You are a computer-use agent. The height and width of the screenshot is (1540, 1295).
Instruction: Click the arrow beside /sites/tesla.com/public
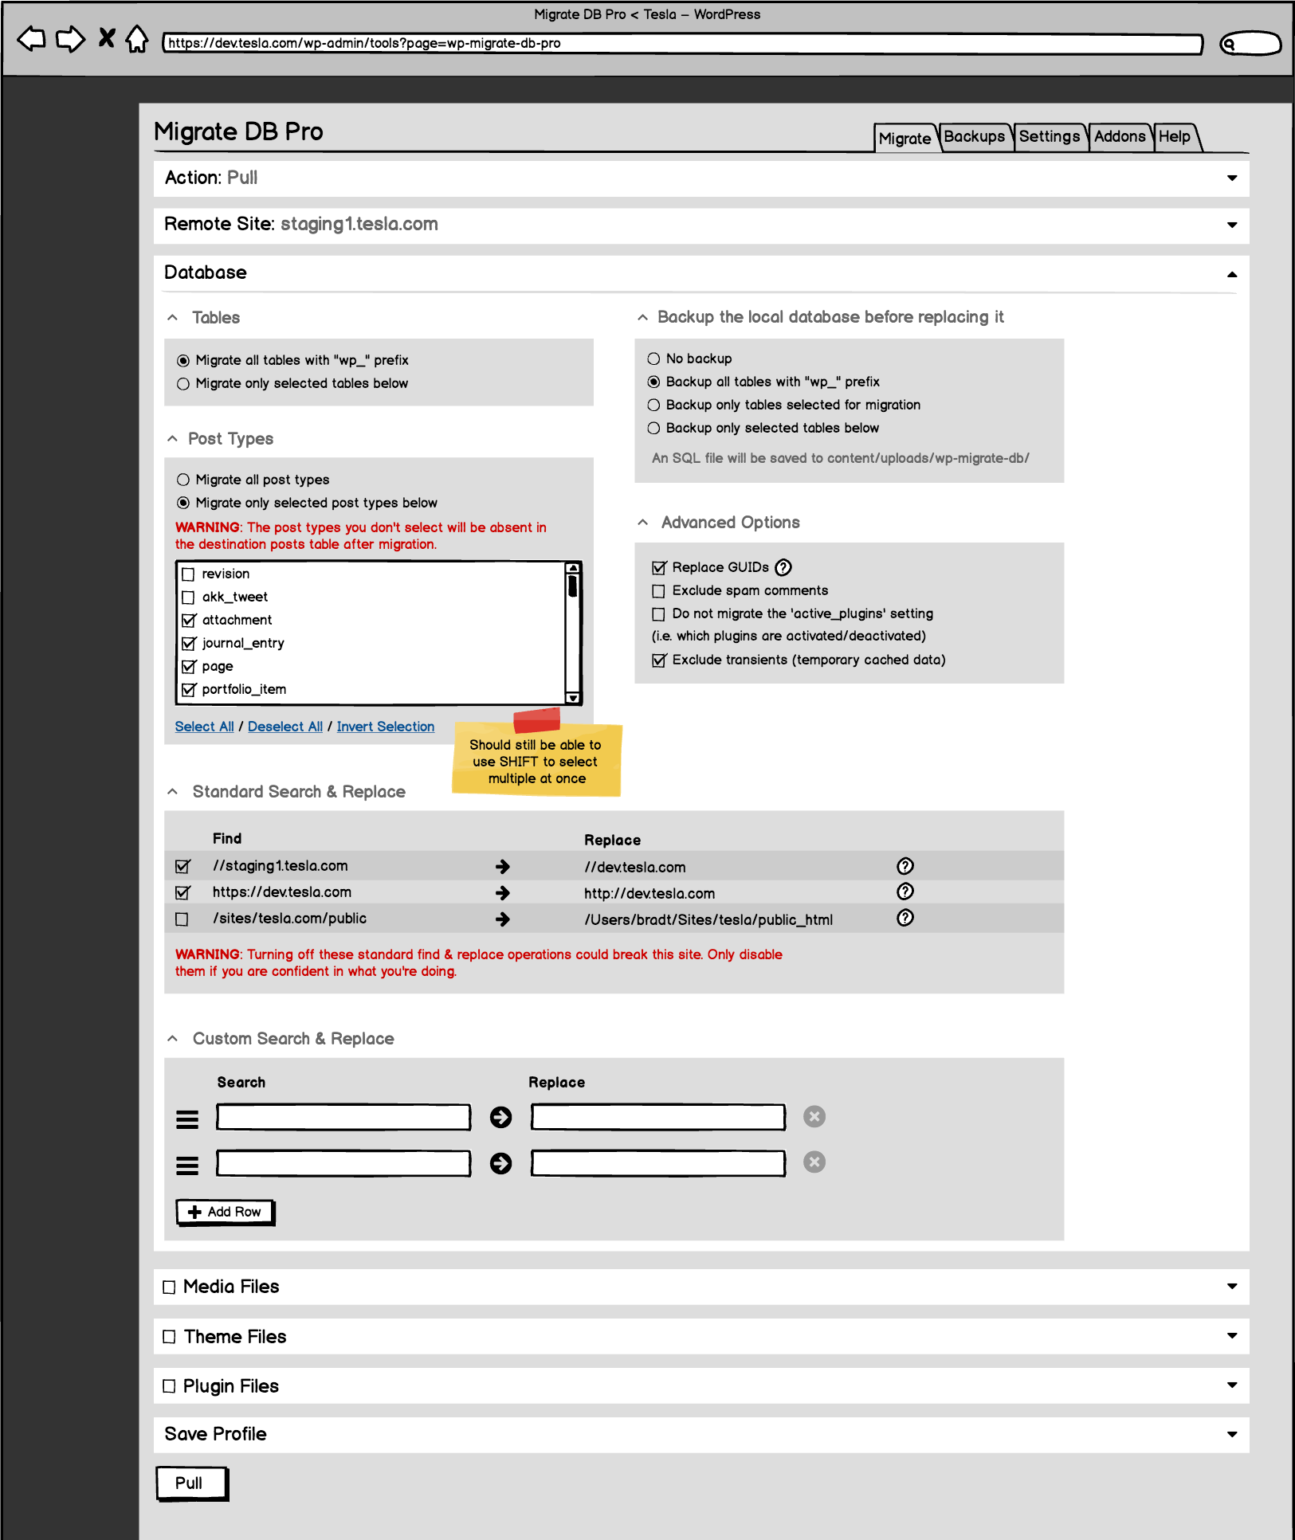pos(503,919)
